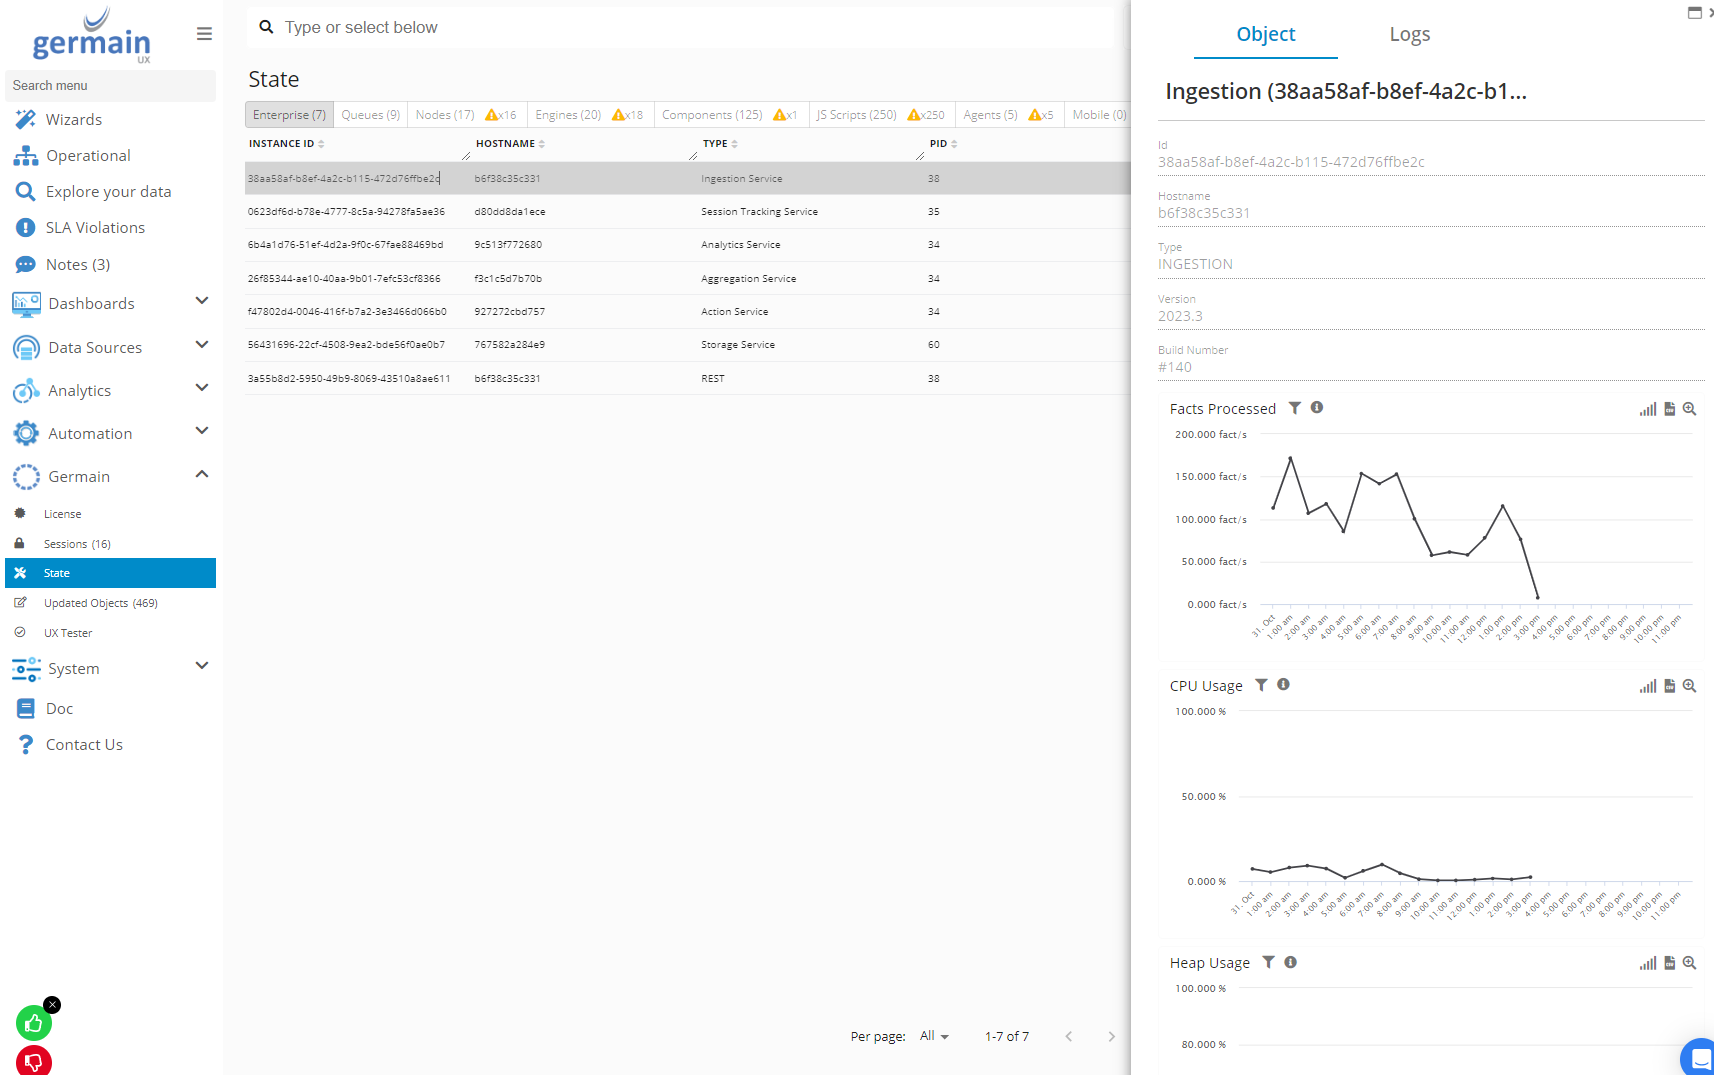This screenshot has width=1714, height=1075.
Task: Open the Per page dropdown showing All
Action: click(934, 1036)
